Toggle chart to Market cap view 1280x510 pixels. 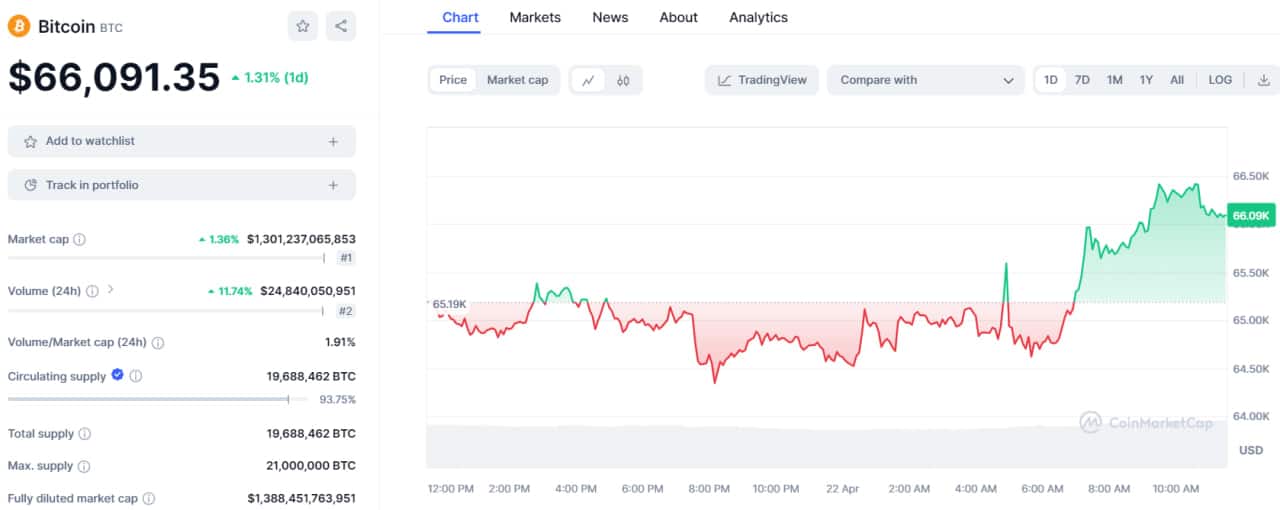(517, 80)
